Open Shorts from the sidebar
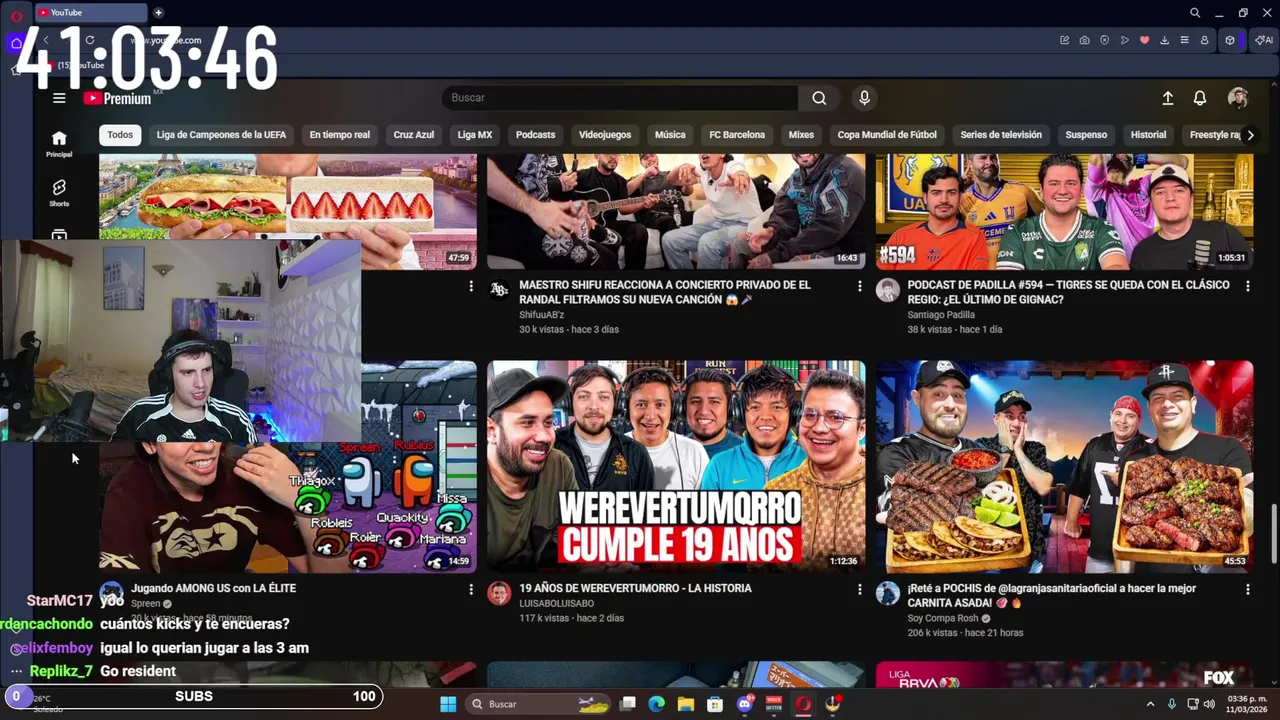Image resolution: width=1280 pixels, height=720 pixels. [x=59, y=193]
